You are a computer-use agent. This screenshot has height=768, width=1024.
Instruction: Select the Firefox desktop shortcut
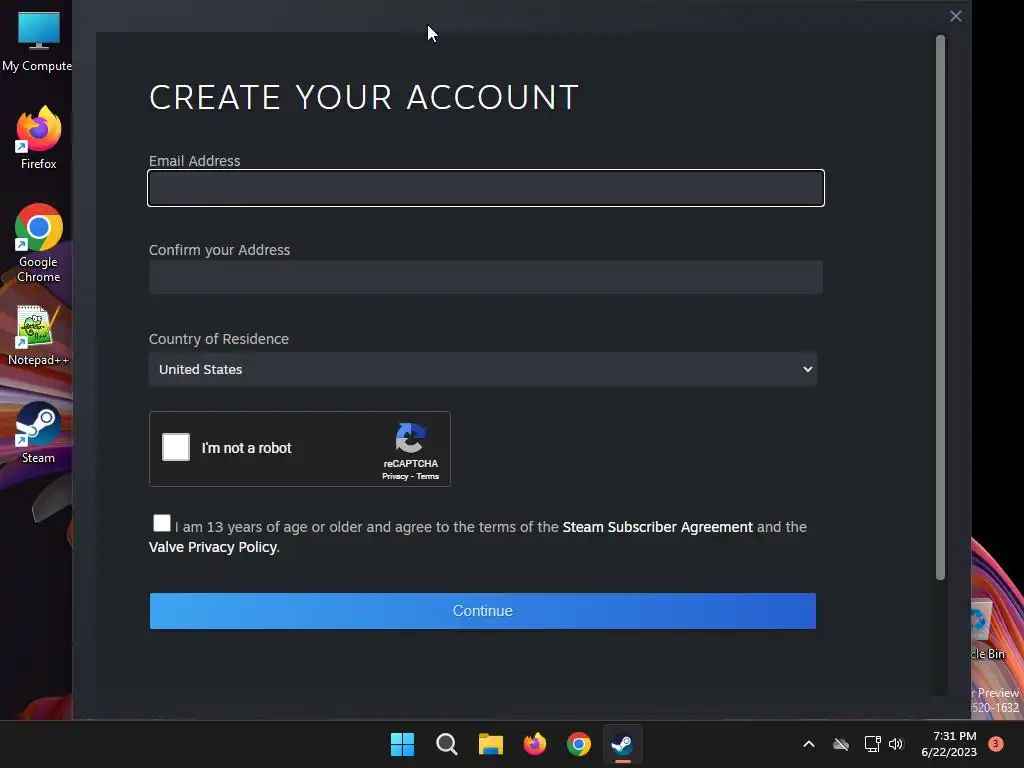38,138
